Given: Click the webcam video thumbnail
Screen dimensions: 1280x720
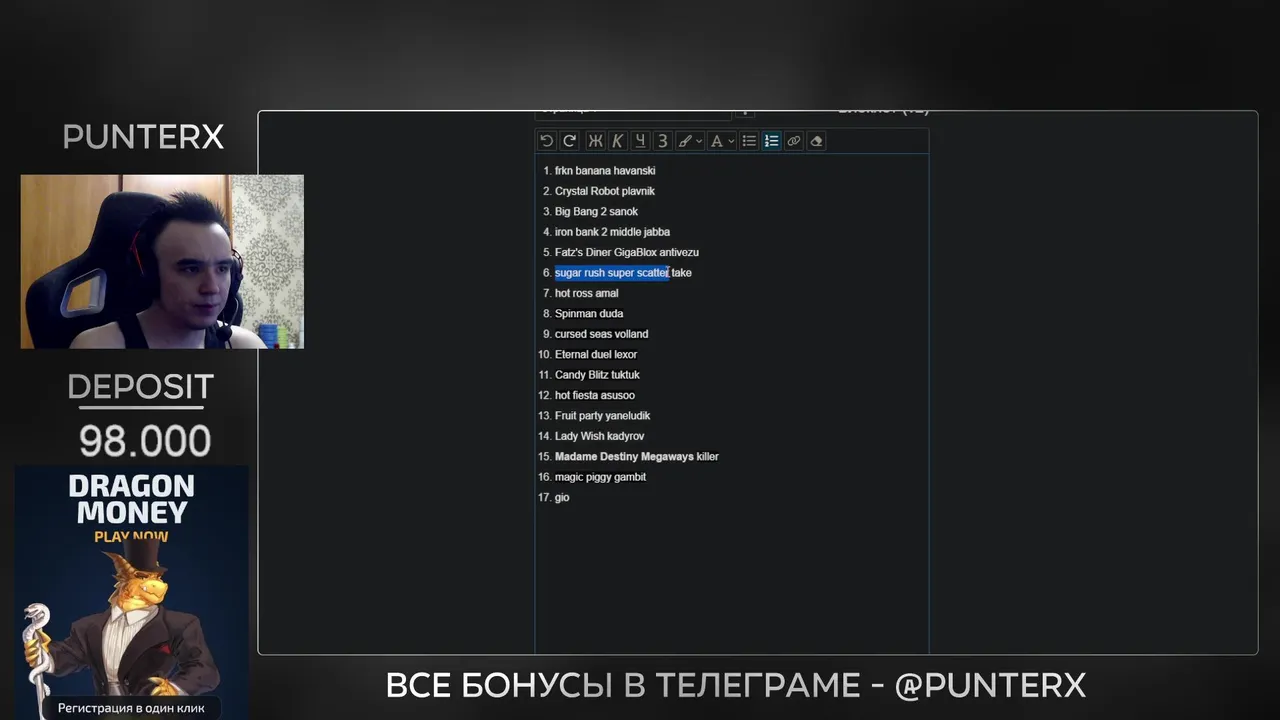Looking at the screenshot, I should [162, 262].
